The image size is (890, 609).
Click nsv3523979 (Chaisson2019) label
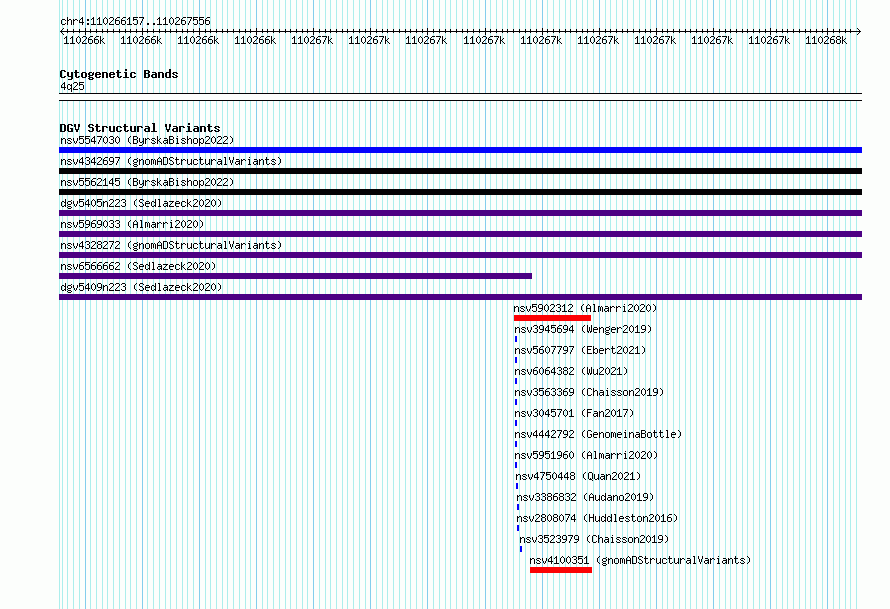tap(594, 539)
